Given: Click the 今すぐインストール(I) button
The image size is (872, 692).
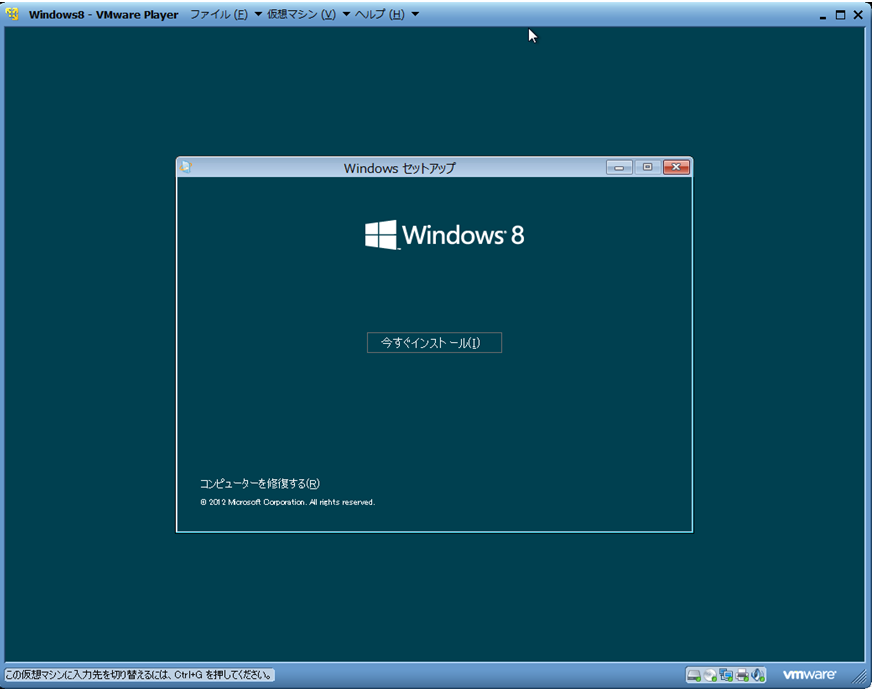Looking at the screenshot, I should click(x=434, y=343).
